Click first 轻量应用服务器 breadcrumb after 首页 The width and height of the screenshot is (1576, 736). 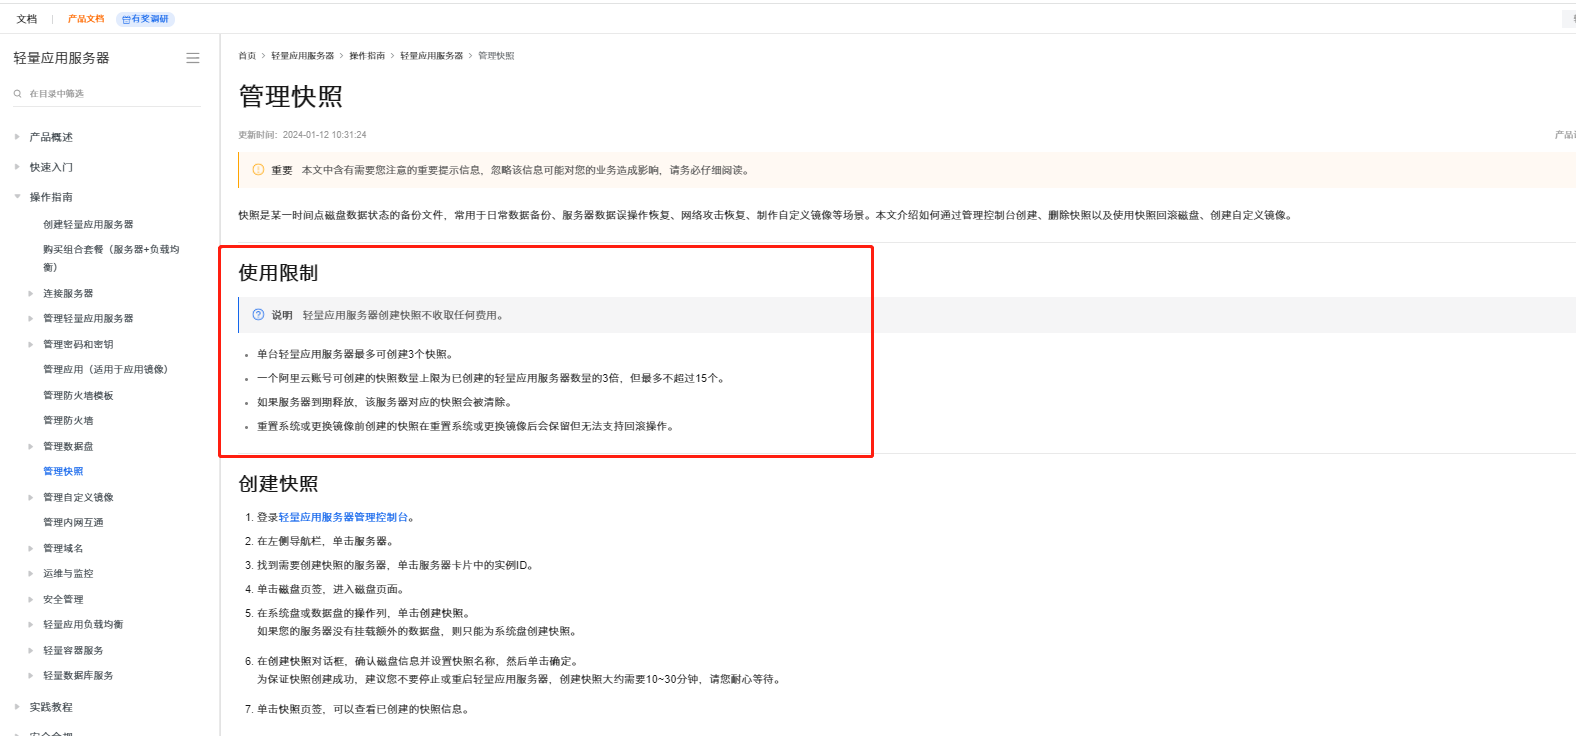tap(302, 56)
